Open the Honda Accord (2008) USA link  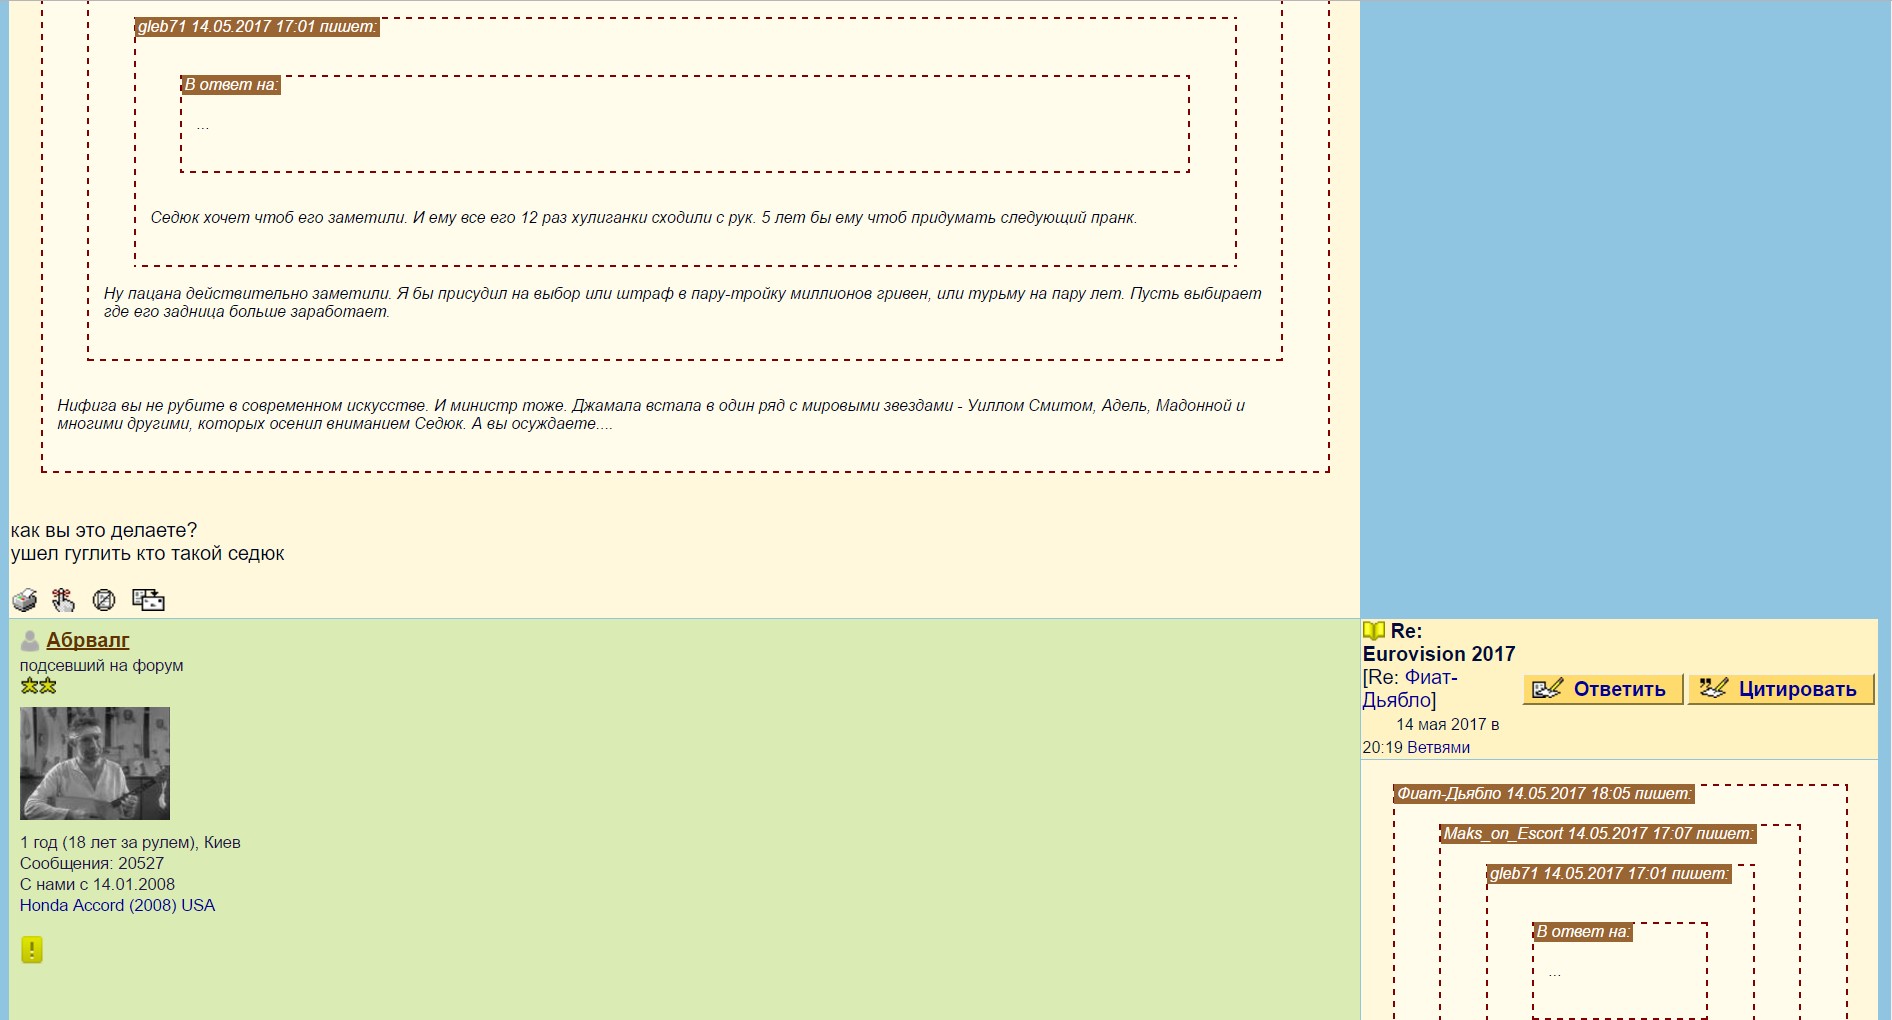pyautogui.click(x=117, y=905)
